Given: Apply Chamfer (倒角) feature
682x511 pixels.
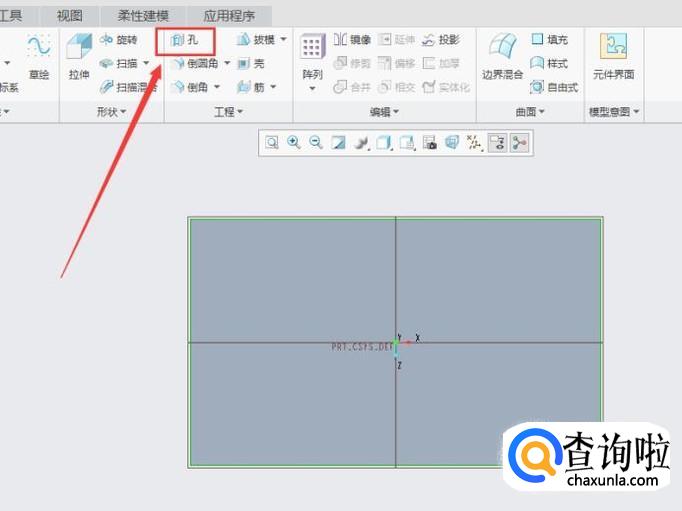Looking at the screenshot, I should tap(190, 87).
